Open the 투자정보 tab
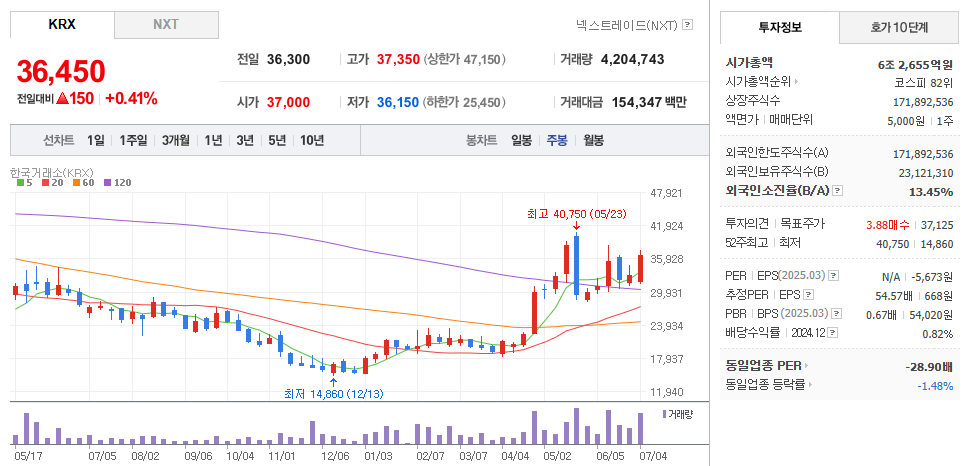Viewport: 963px width, 466px height. [779, 27]
